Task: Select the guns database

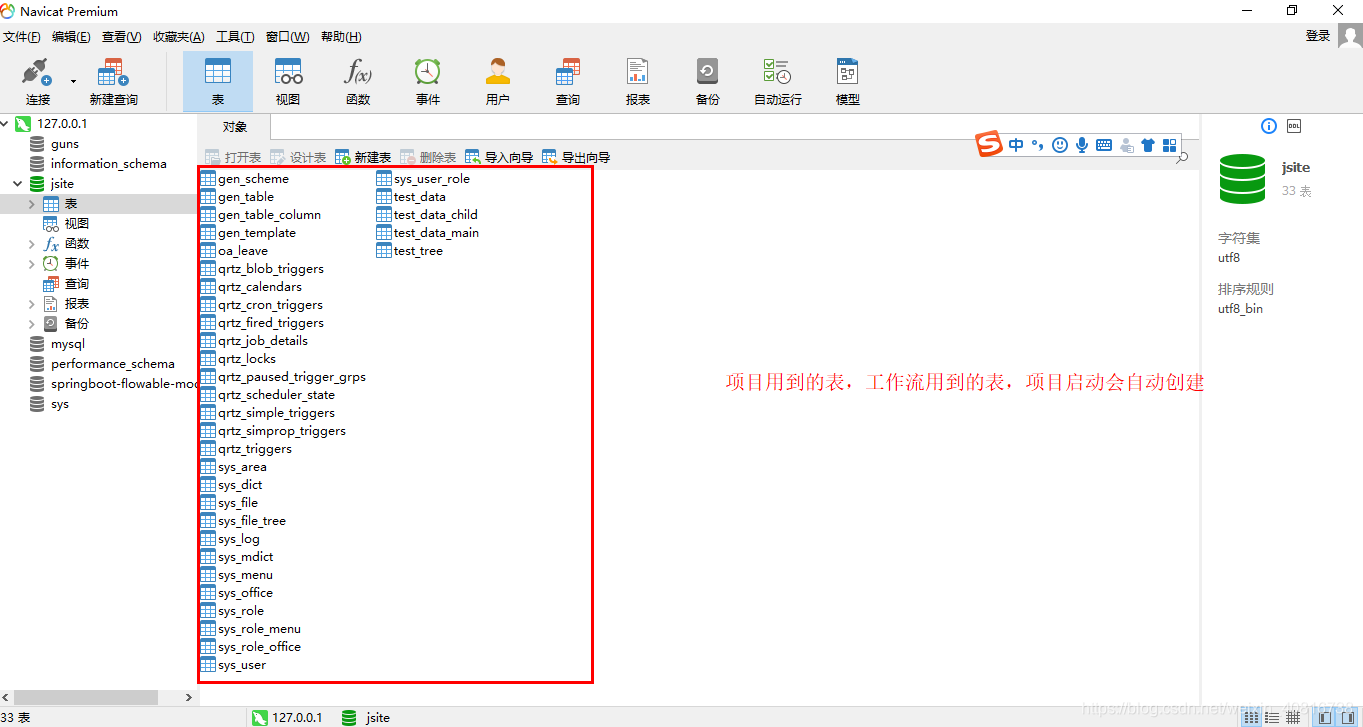Action: [x=65, y=143]
